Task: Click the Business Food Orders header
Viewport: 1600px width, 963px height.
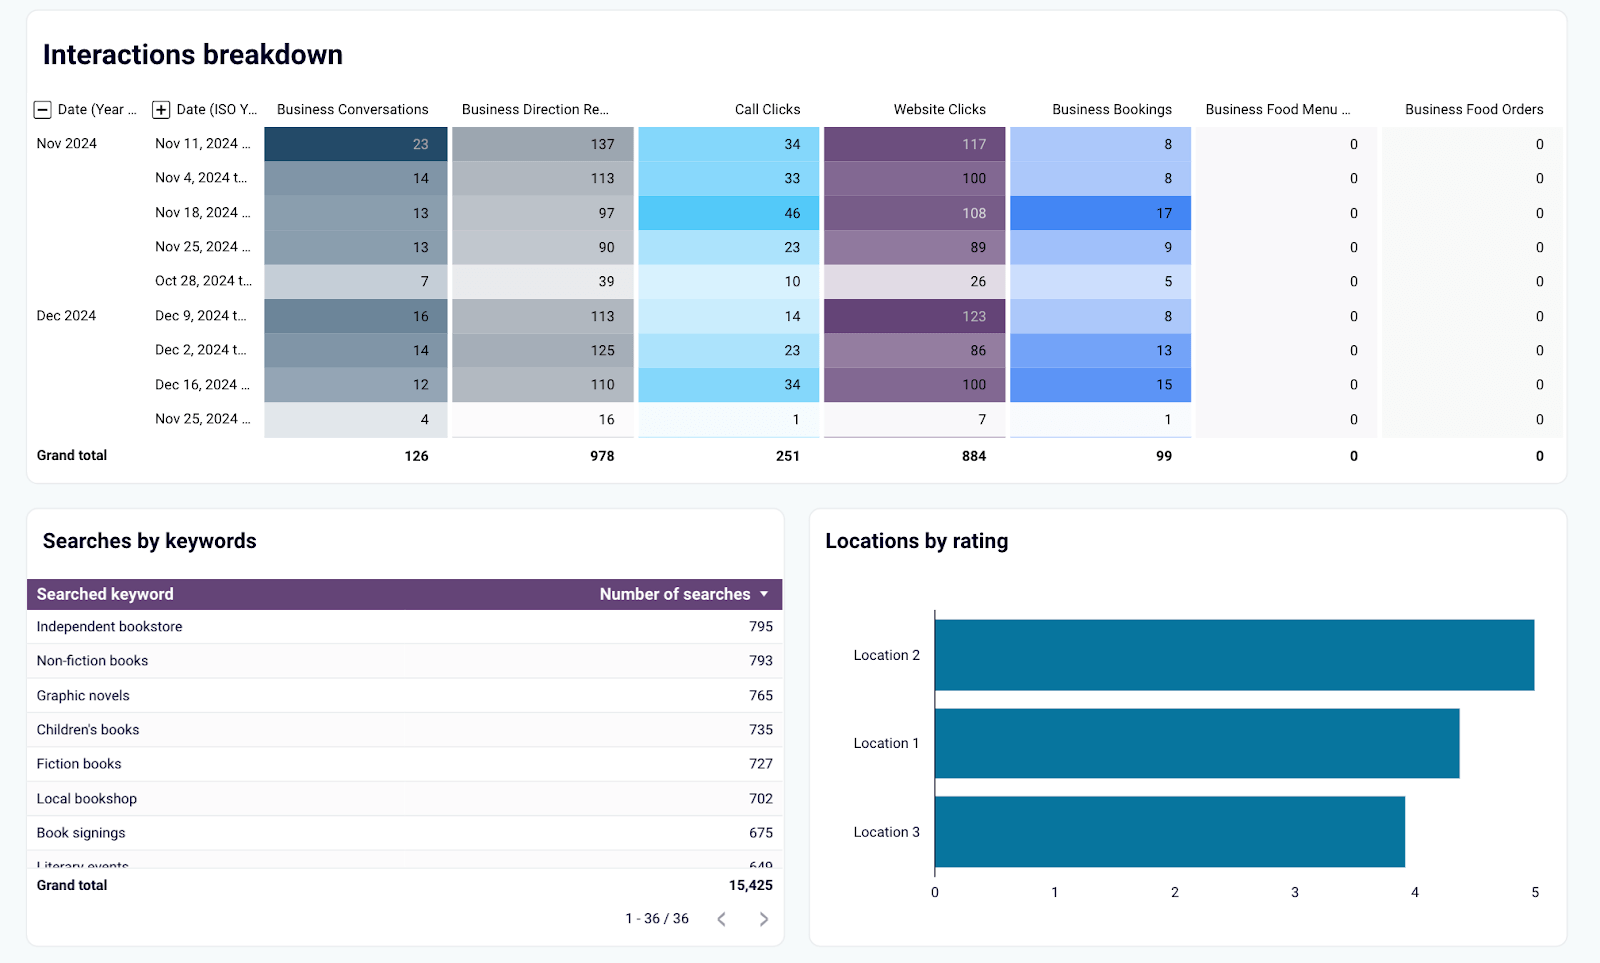Action: click(x=1474, y=110)
